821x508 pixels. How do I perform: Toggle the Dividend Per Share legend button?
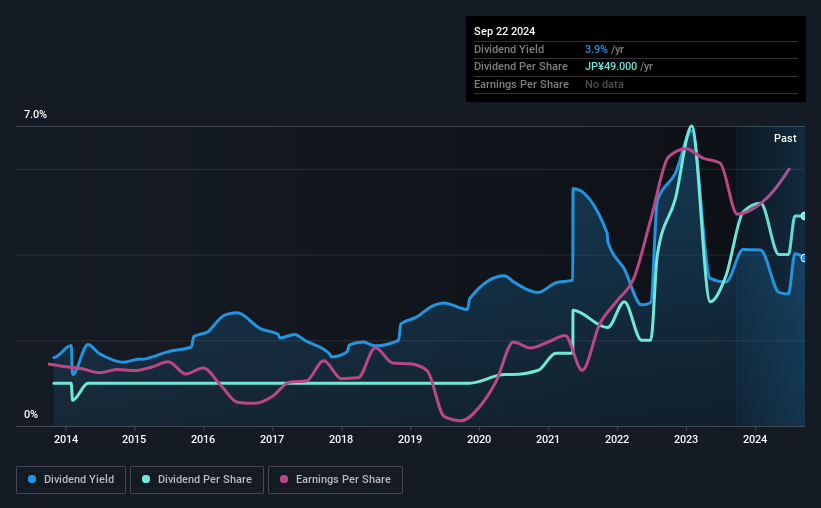coord(197,479)
